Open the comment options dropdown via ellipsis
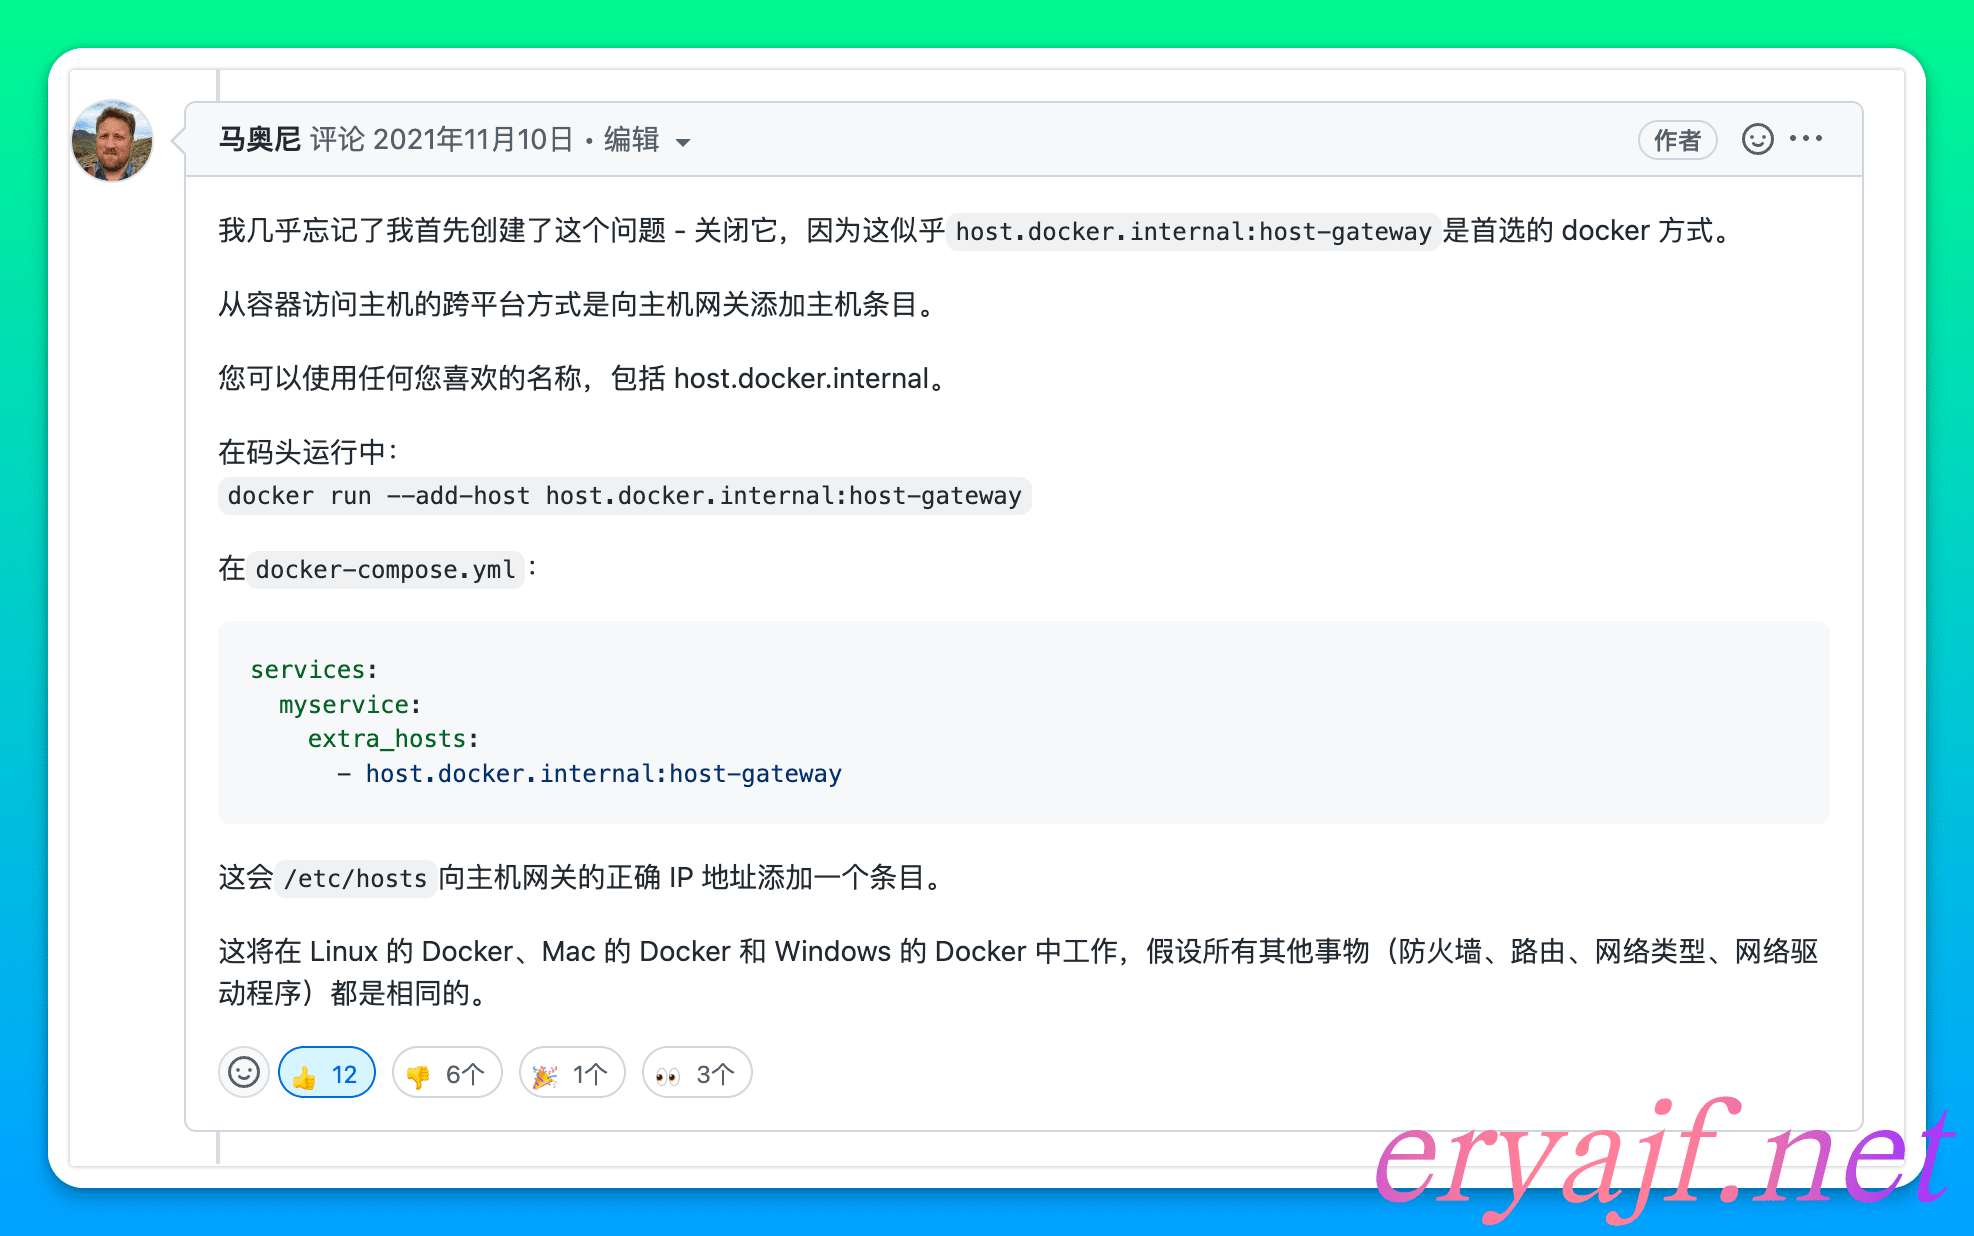 coord(1806,139)
